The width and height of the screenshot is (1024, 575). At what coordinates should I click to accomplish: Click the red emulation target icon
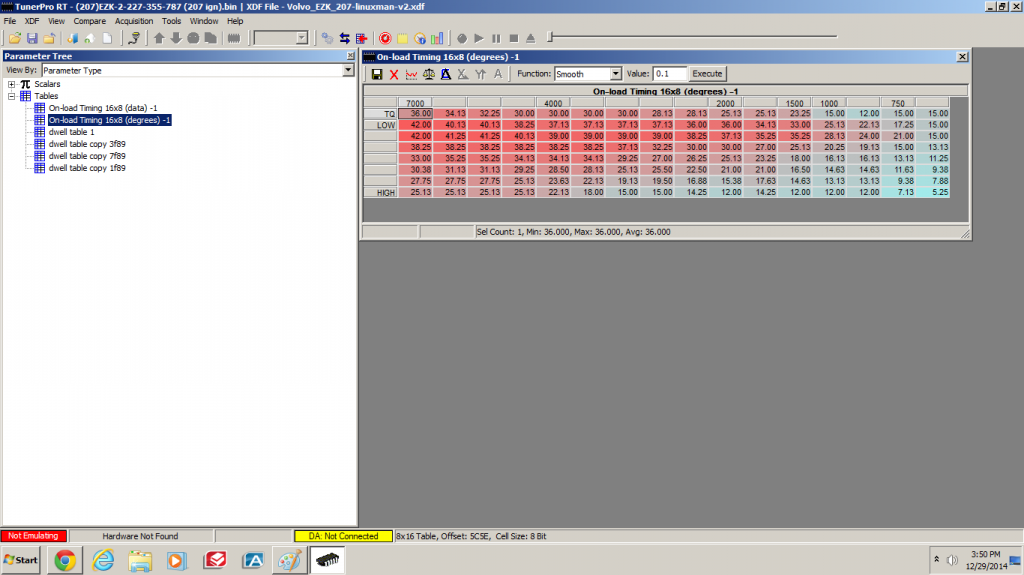(x=384, y=38)
